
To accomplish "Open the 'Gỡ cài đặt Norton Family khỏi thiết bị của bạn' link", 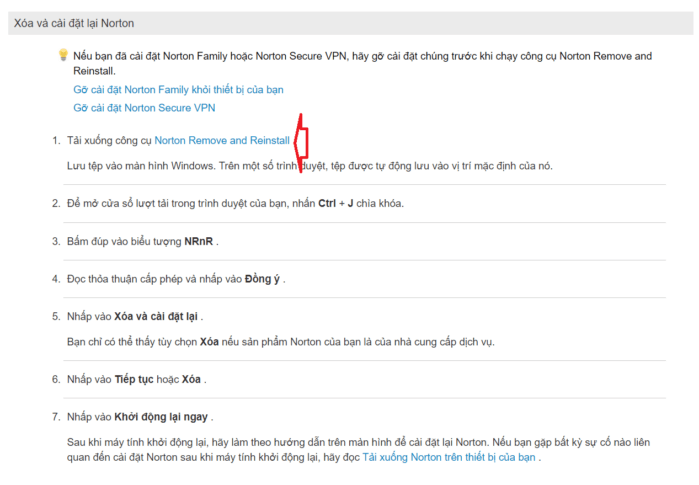I will (178, 90).
